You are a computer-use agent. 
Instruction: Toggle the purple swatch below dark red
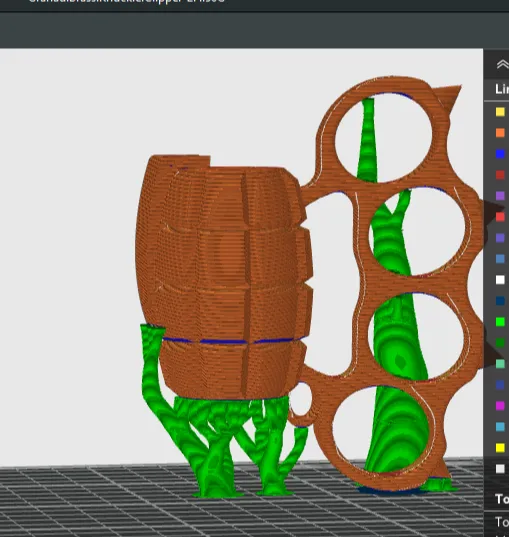coord(500,196)
